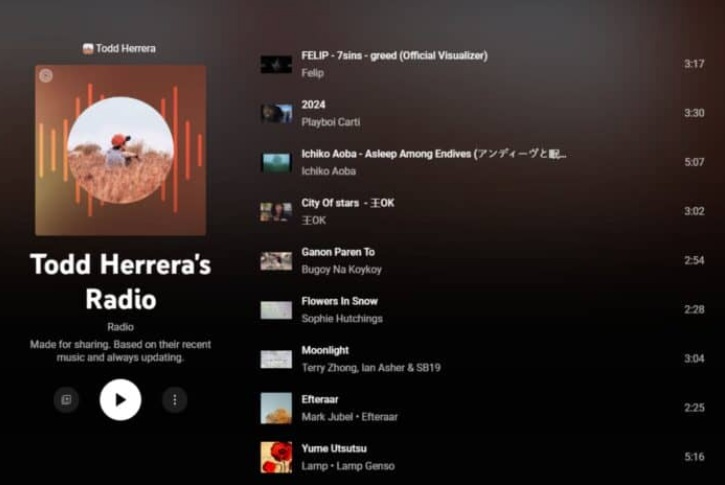
Task: Select the Moonlight song title
Action: [x=325, y=351]
